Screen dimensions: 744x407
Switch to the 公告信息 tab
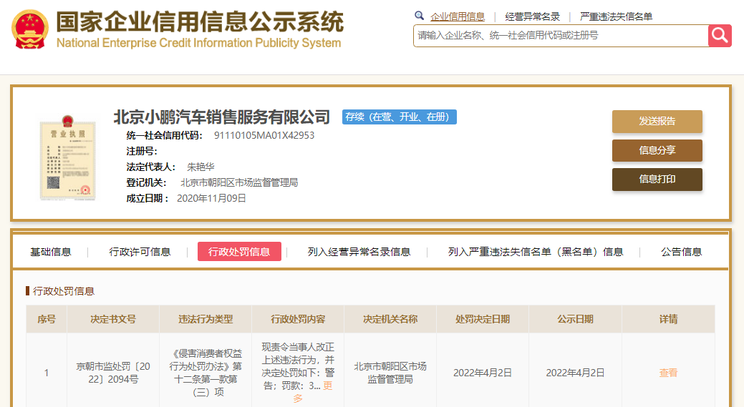coord(681,252)
